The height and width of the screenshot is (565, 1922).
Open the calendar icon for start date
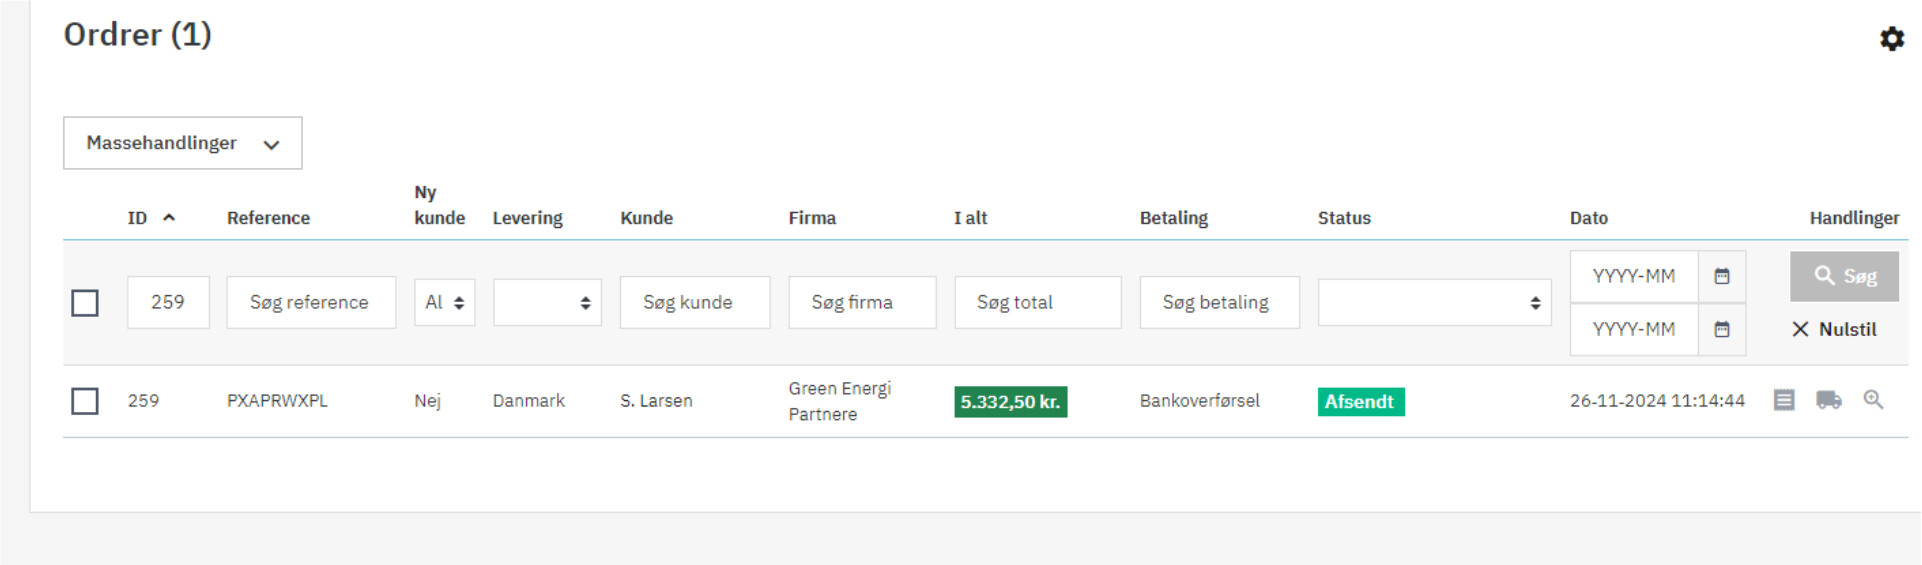[x=1722, y=277]
